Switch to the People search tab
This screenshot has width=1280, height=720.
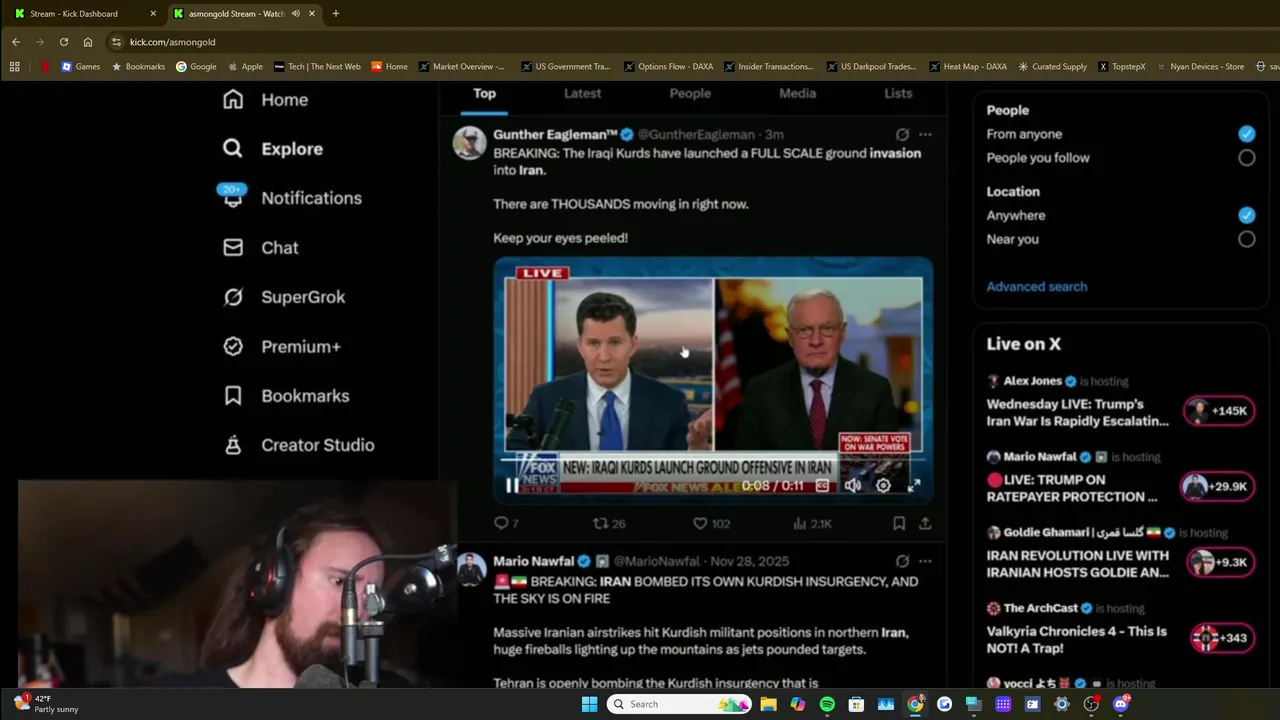click(690, 93)
